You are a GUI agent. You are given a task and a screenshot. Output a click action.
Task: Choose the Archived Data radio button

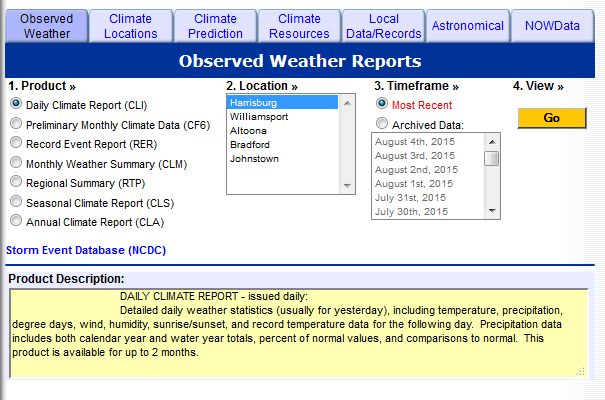pyautogui.click(x=382, y=123)
